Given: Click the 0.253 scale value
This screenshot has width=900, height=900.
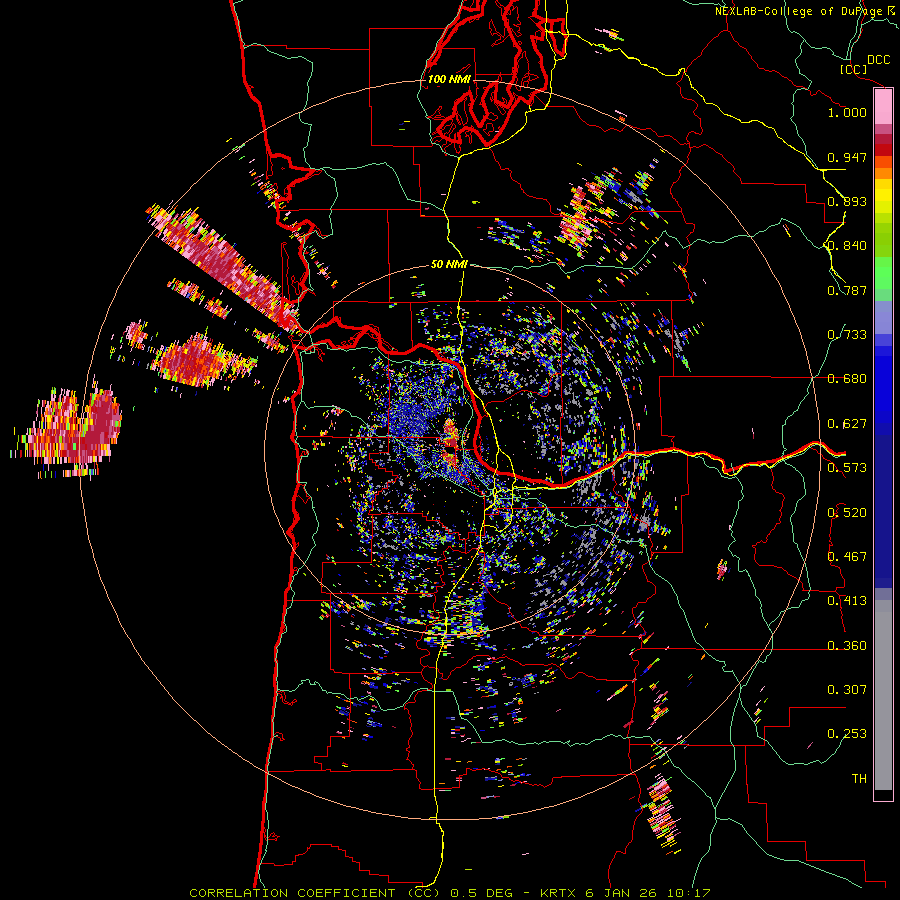Looking at the screenshot, I should (x=847, y=734).
